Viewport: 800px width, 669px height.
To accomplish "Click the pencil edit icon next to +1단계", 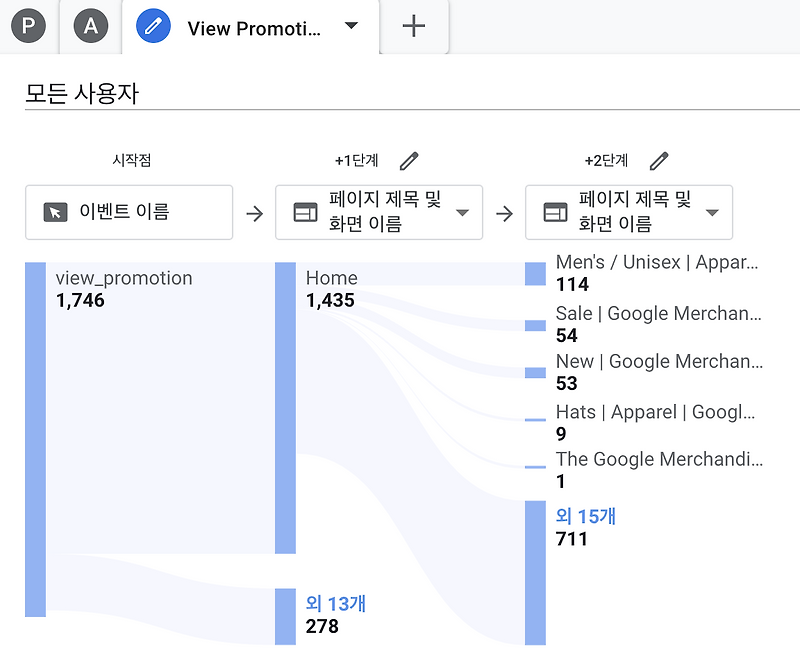I will coord(410,160).
